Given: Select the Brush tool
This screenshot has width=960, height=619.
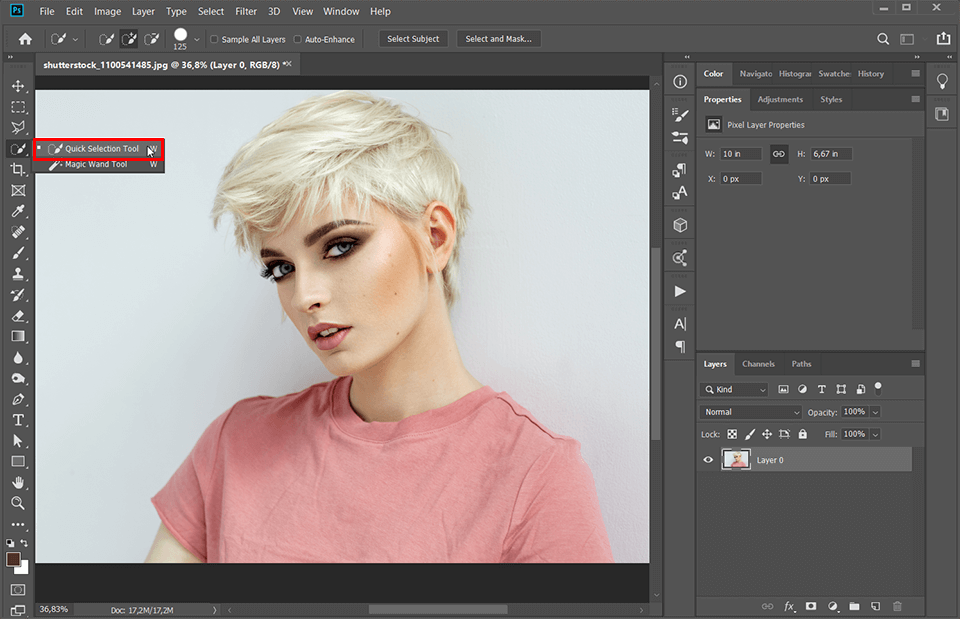Looking at the screenshot, I should tap(17, 253).
